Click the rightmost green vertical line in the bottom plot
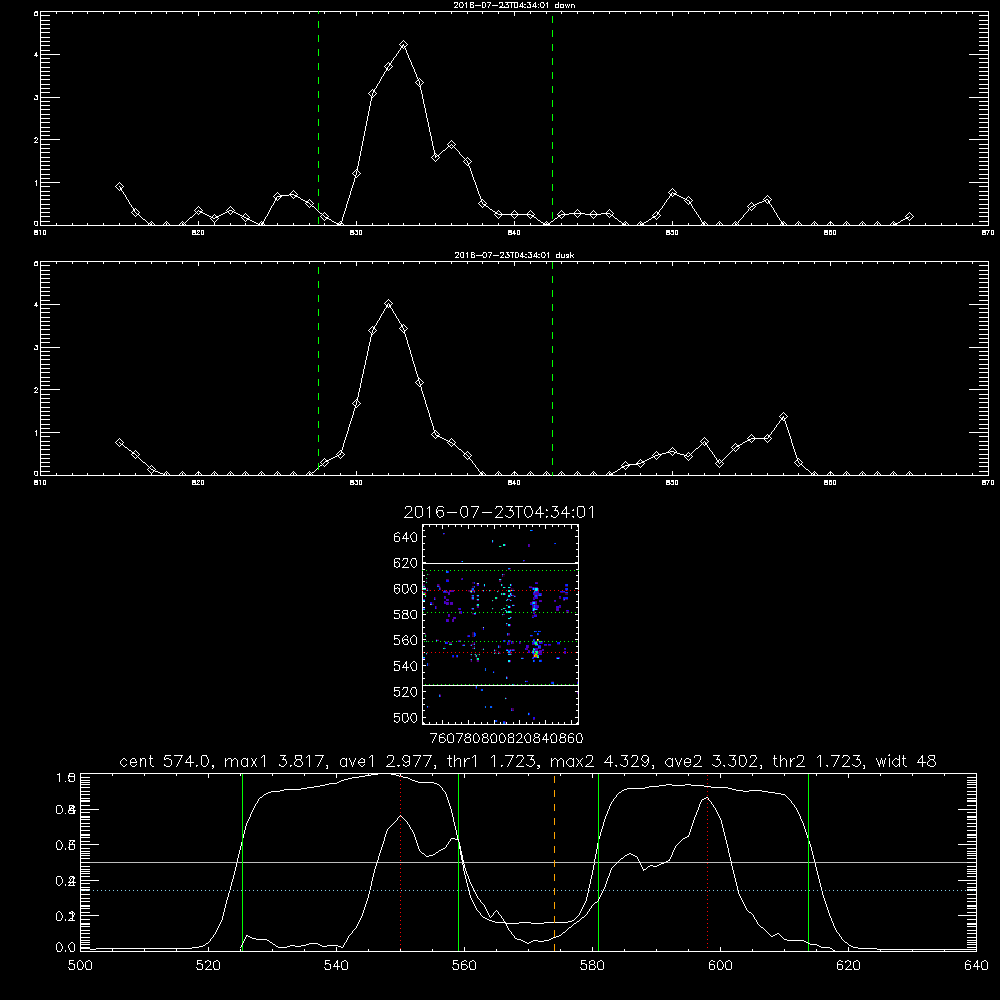 click(808, 862)
